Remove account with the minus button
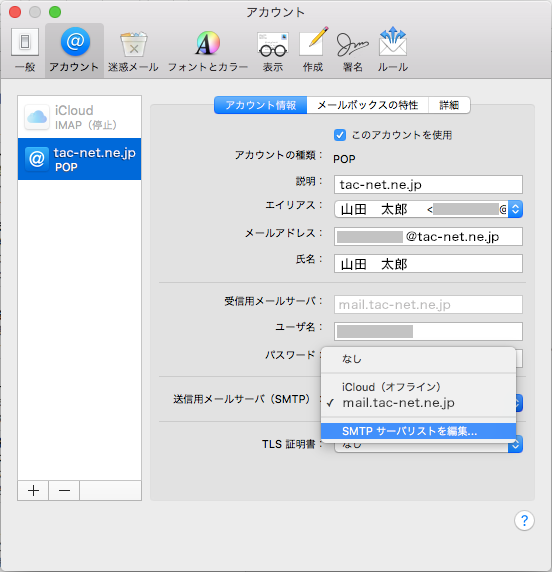This screenshot has width=552, height=572. (64, 491)
